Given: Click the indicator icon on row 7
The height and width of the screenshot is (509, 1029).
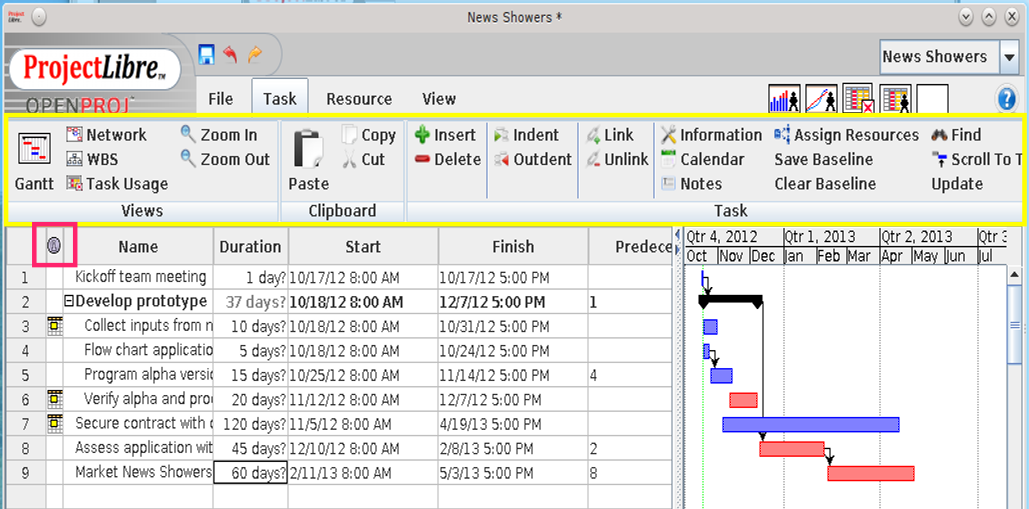Looking at the screenshot, I should pos(54,423).
